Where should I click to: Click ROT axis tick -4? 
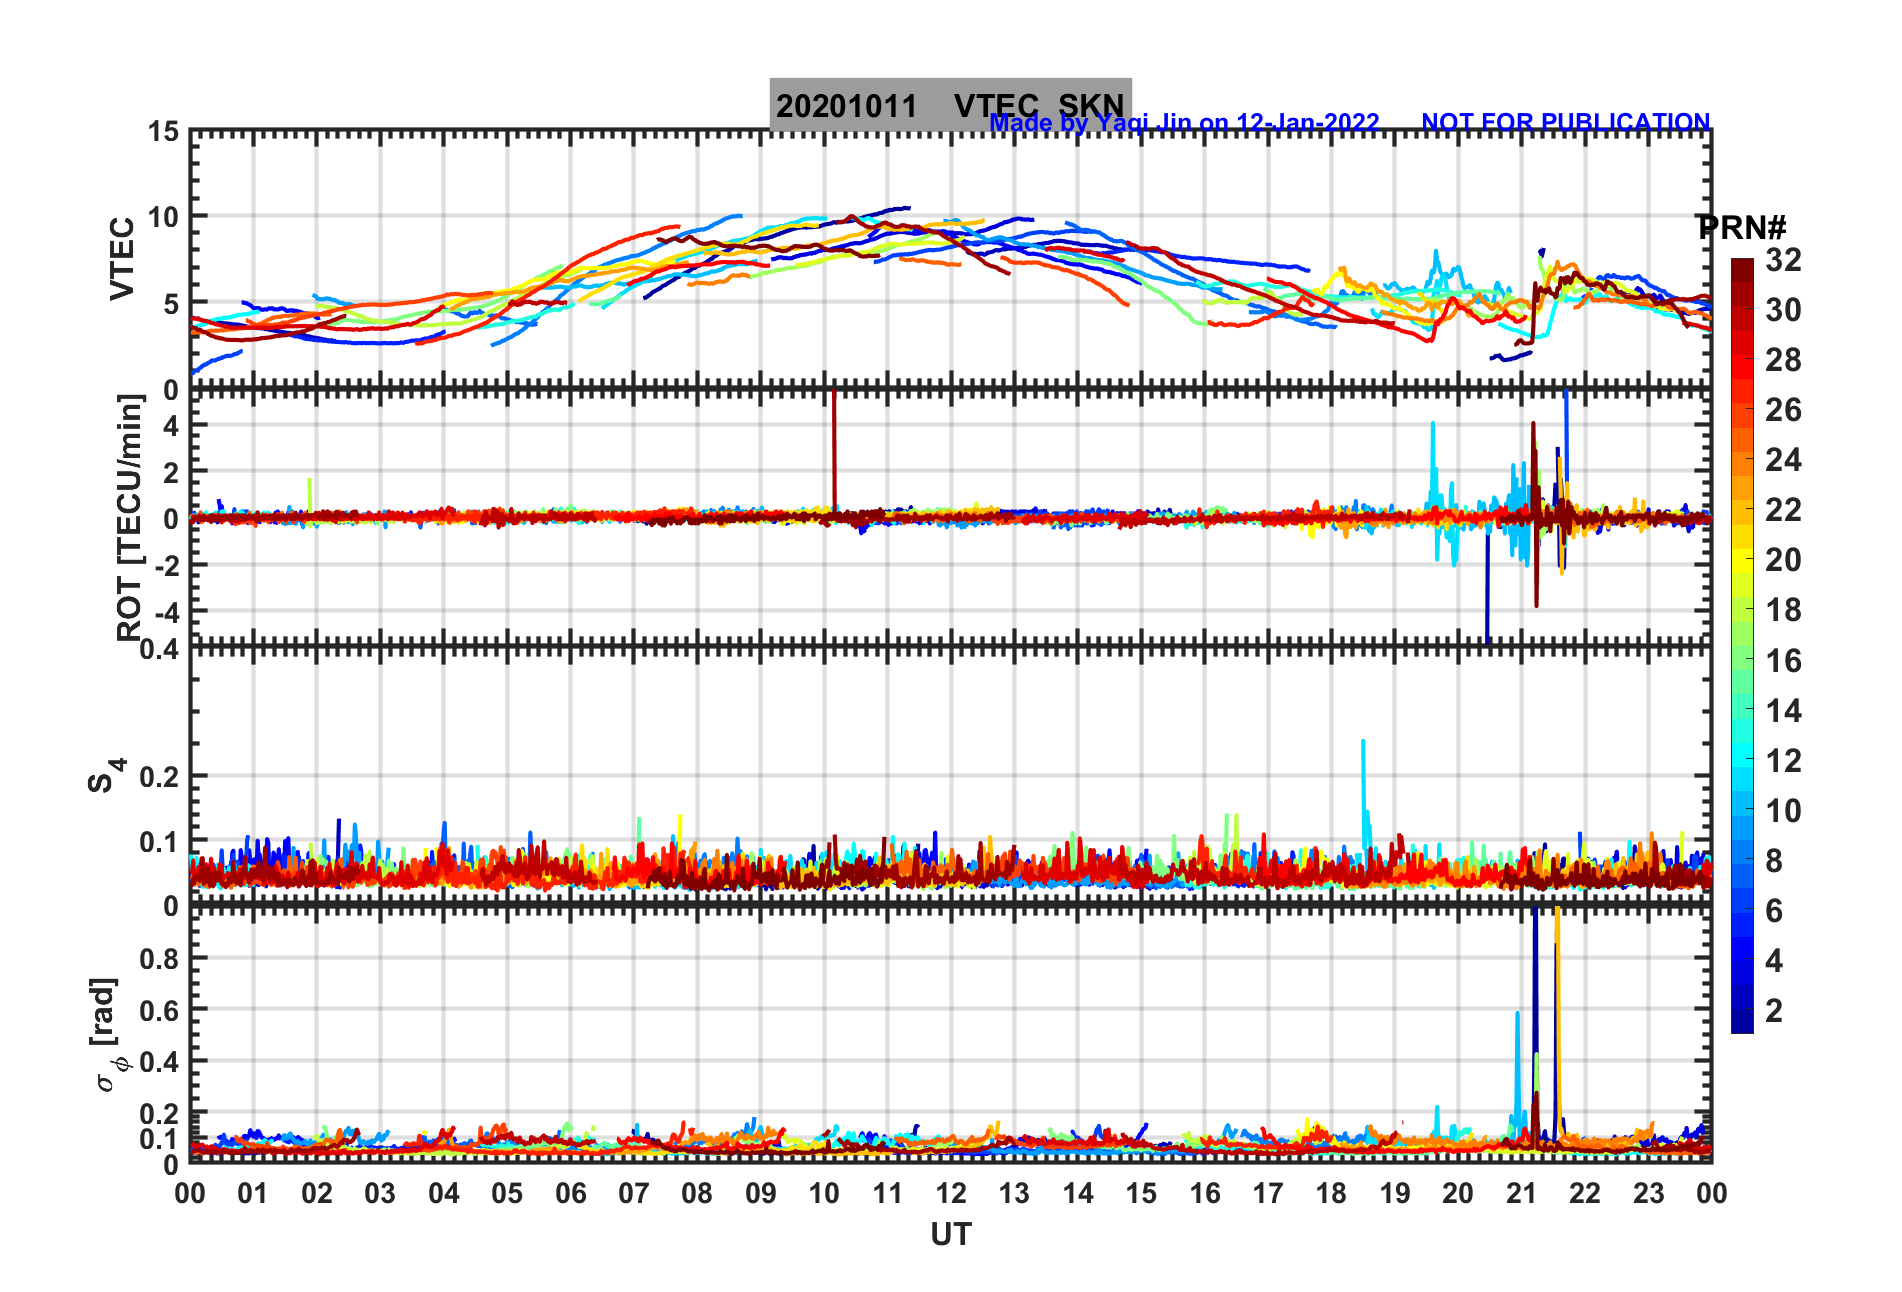coord(166,611)
